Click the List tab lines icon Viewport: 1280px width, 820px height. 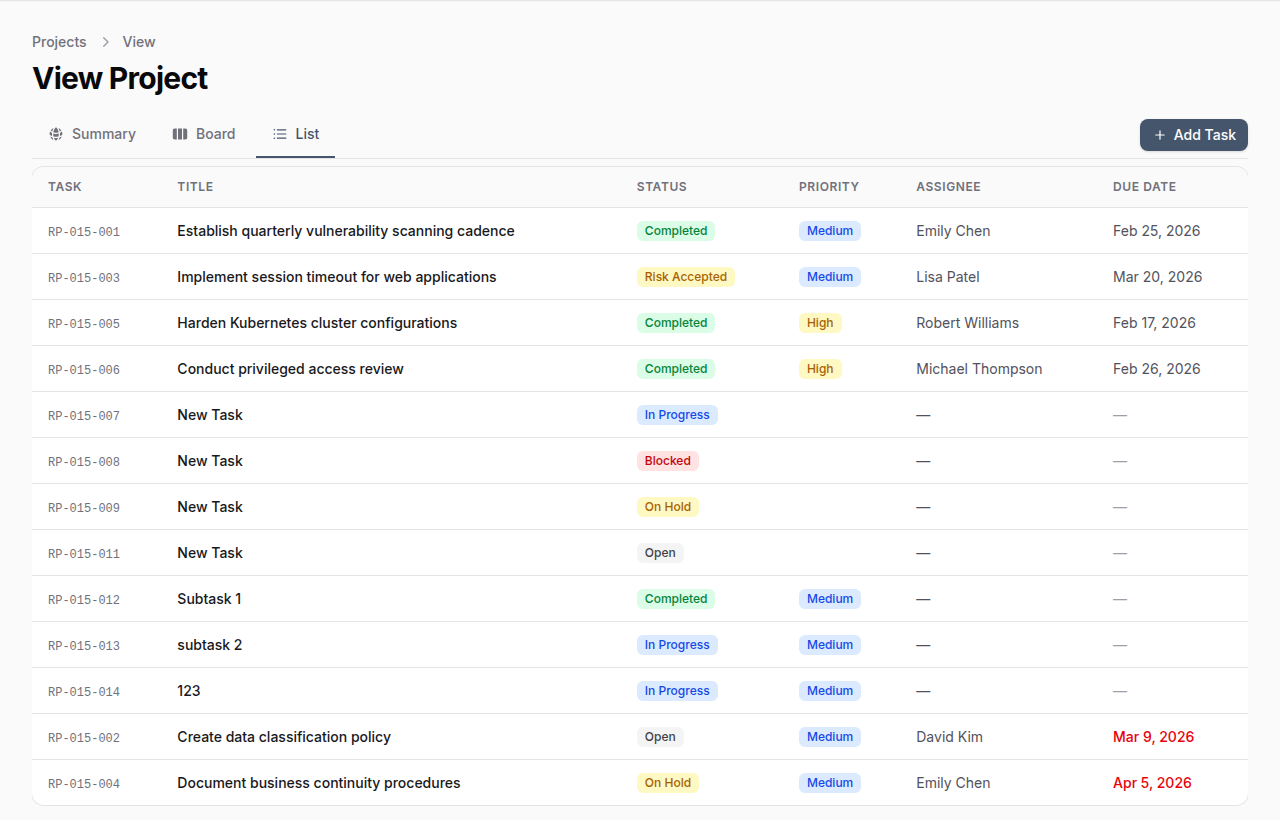click(x=280, y=134)
